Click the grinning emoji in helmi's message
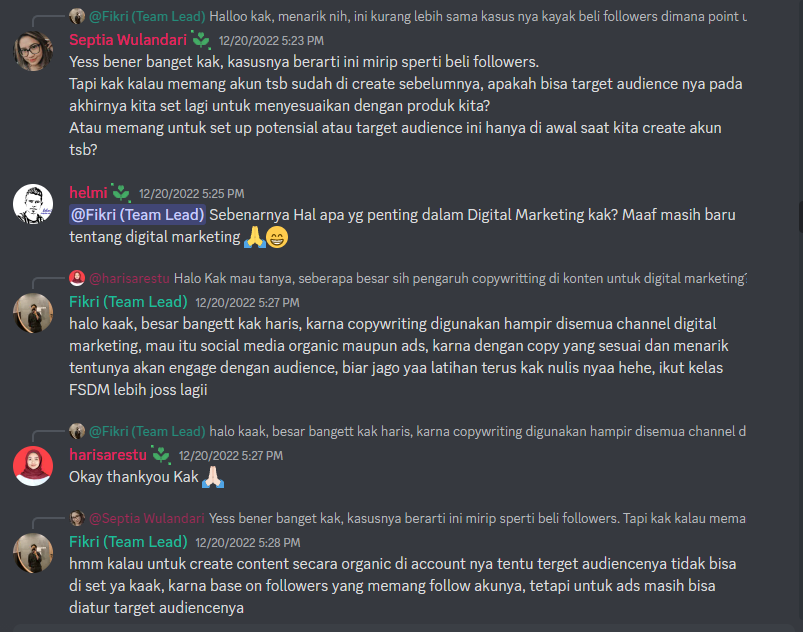 [x=277, y=237]
